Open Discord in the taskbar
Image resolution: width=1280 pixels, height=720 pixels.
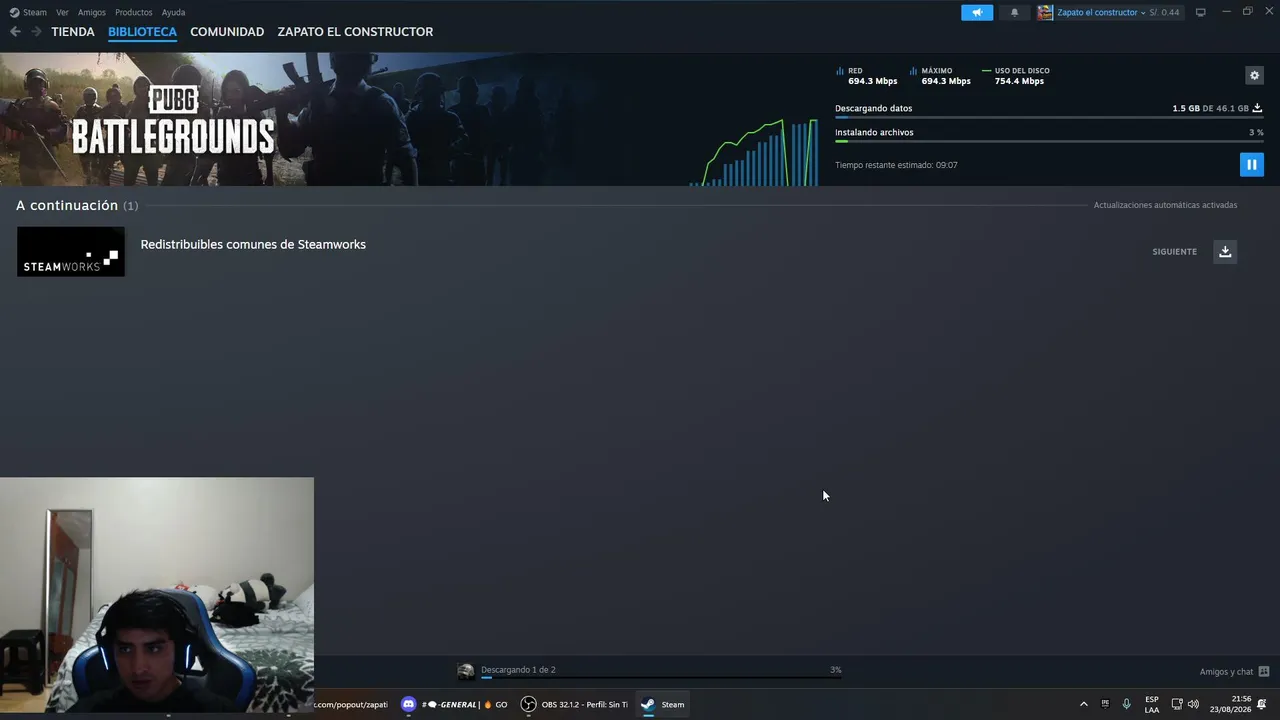pyautogui.click(x=455, y=704)
